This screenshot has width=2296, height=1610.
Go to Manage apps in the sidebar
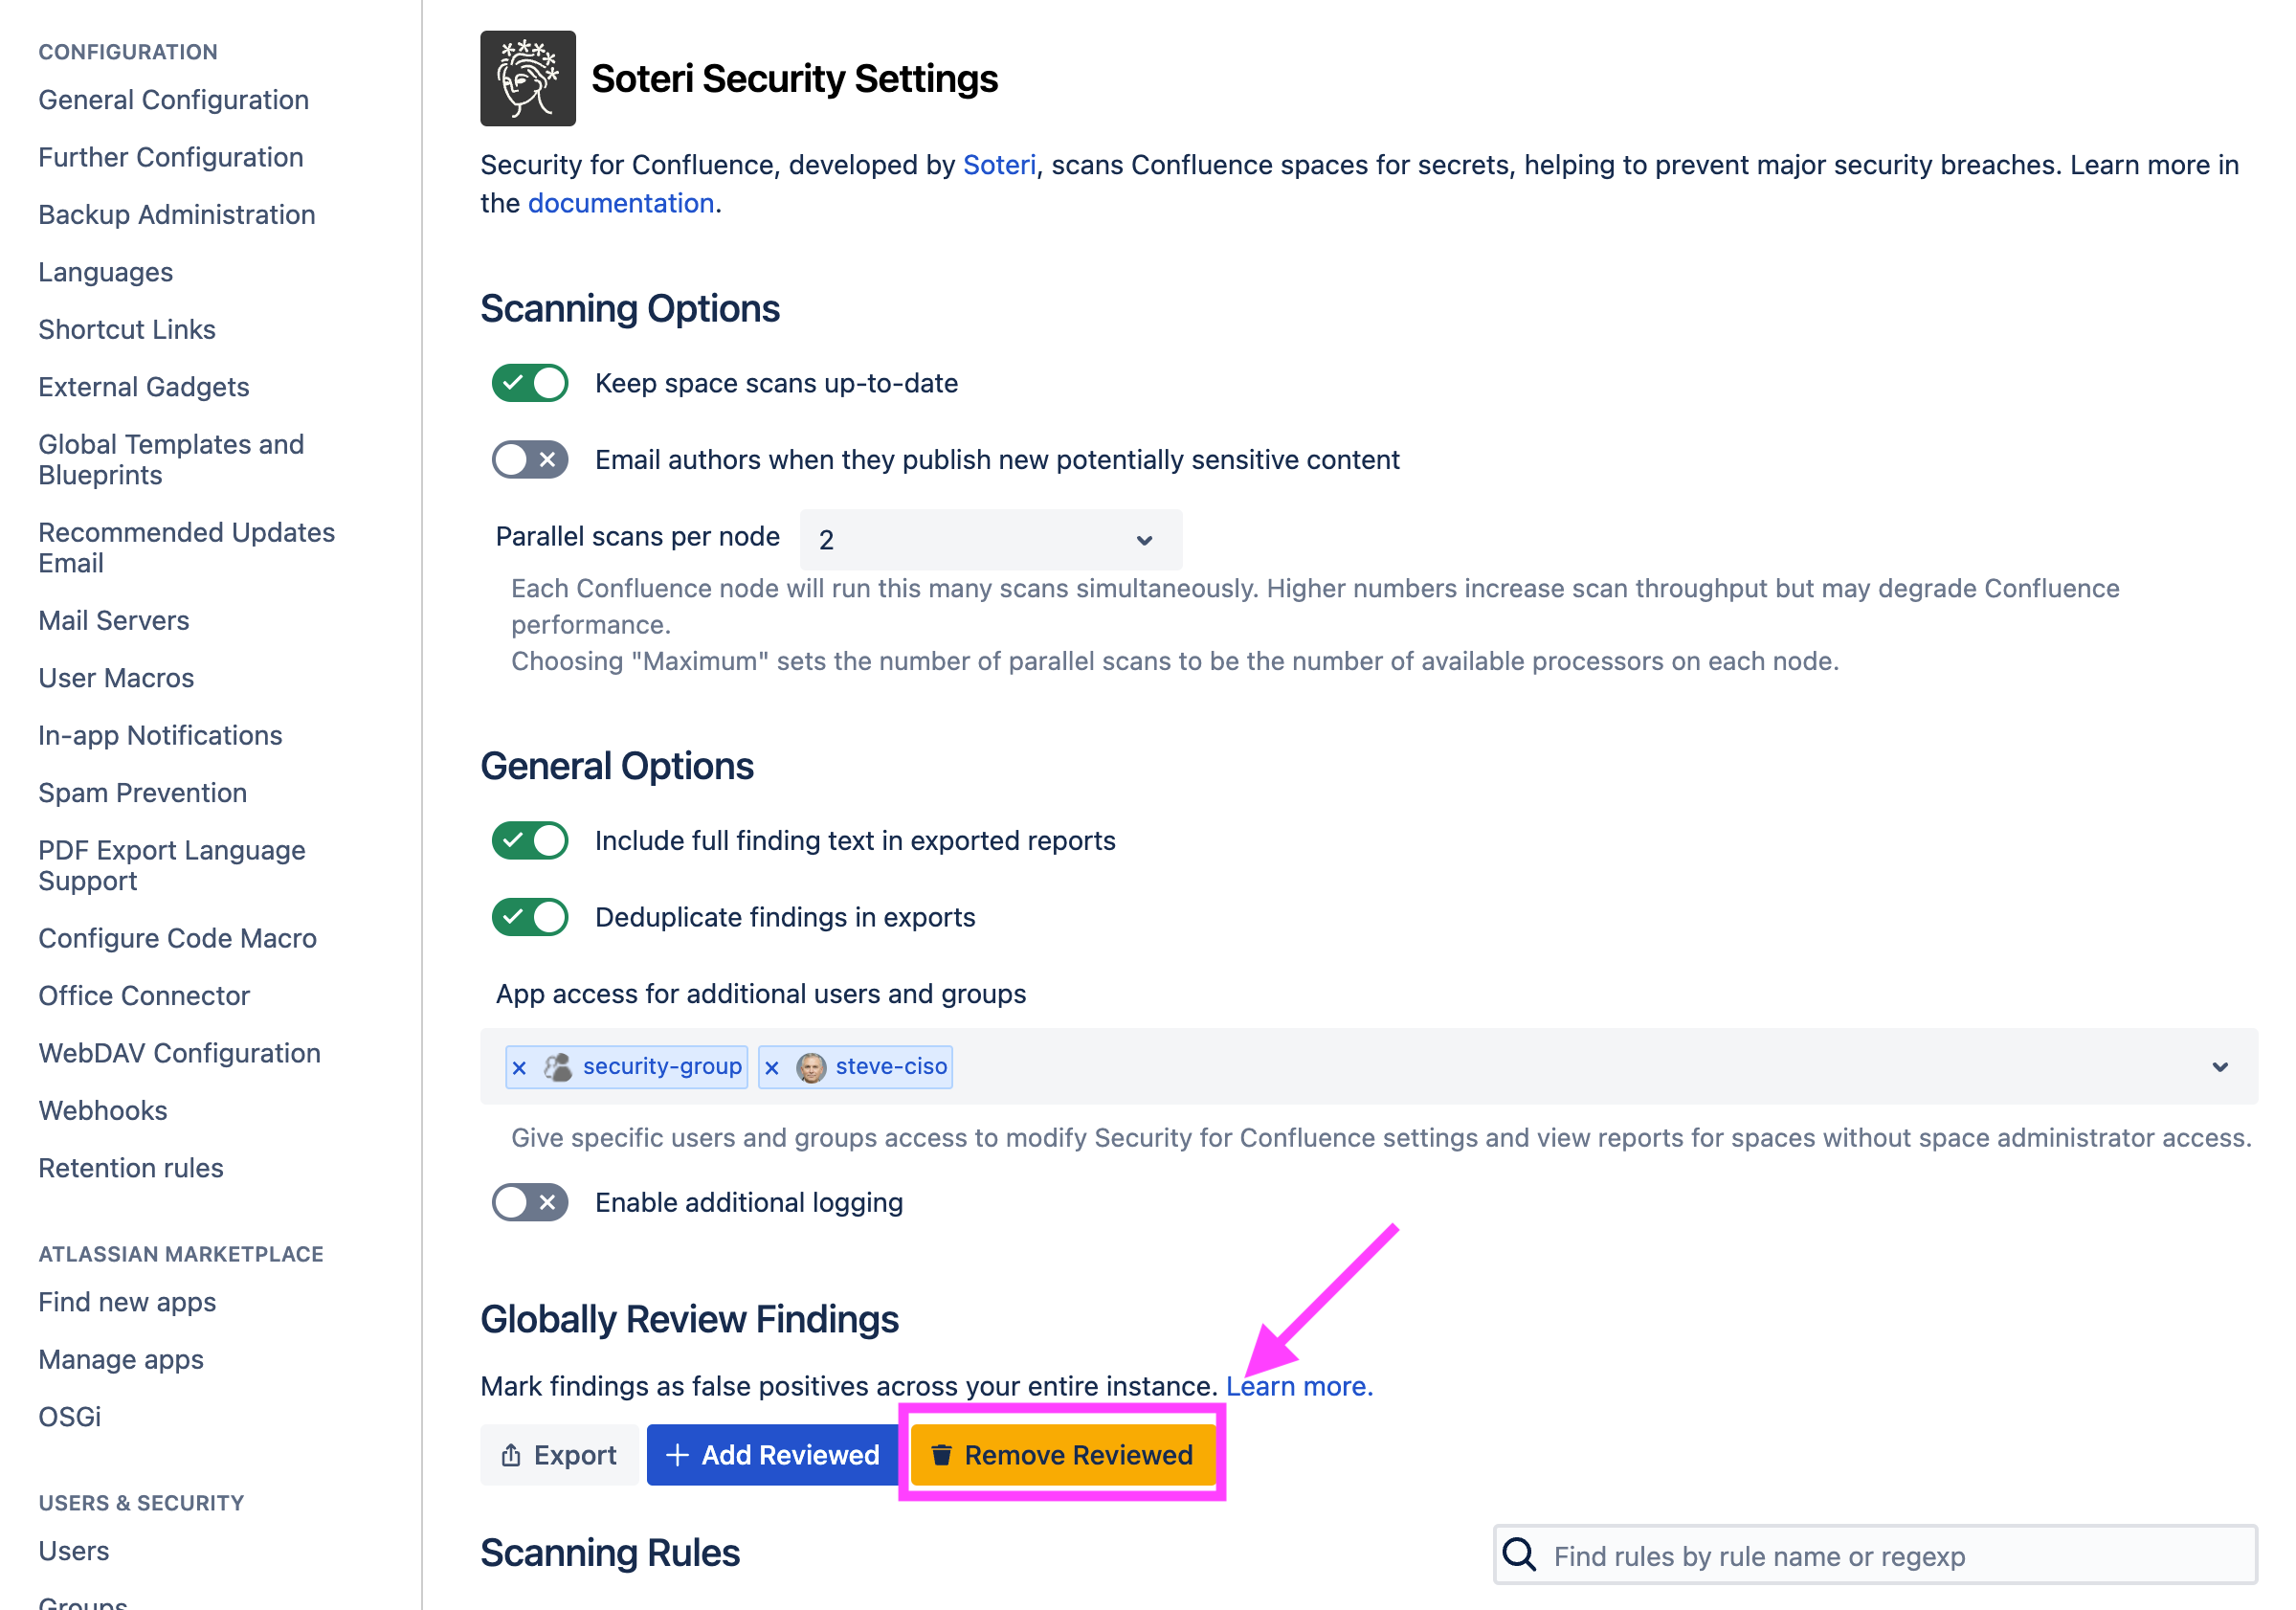point(120,1359)
